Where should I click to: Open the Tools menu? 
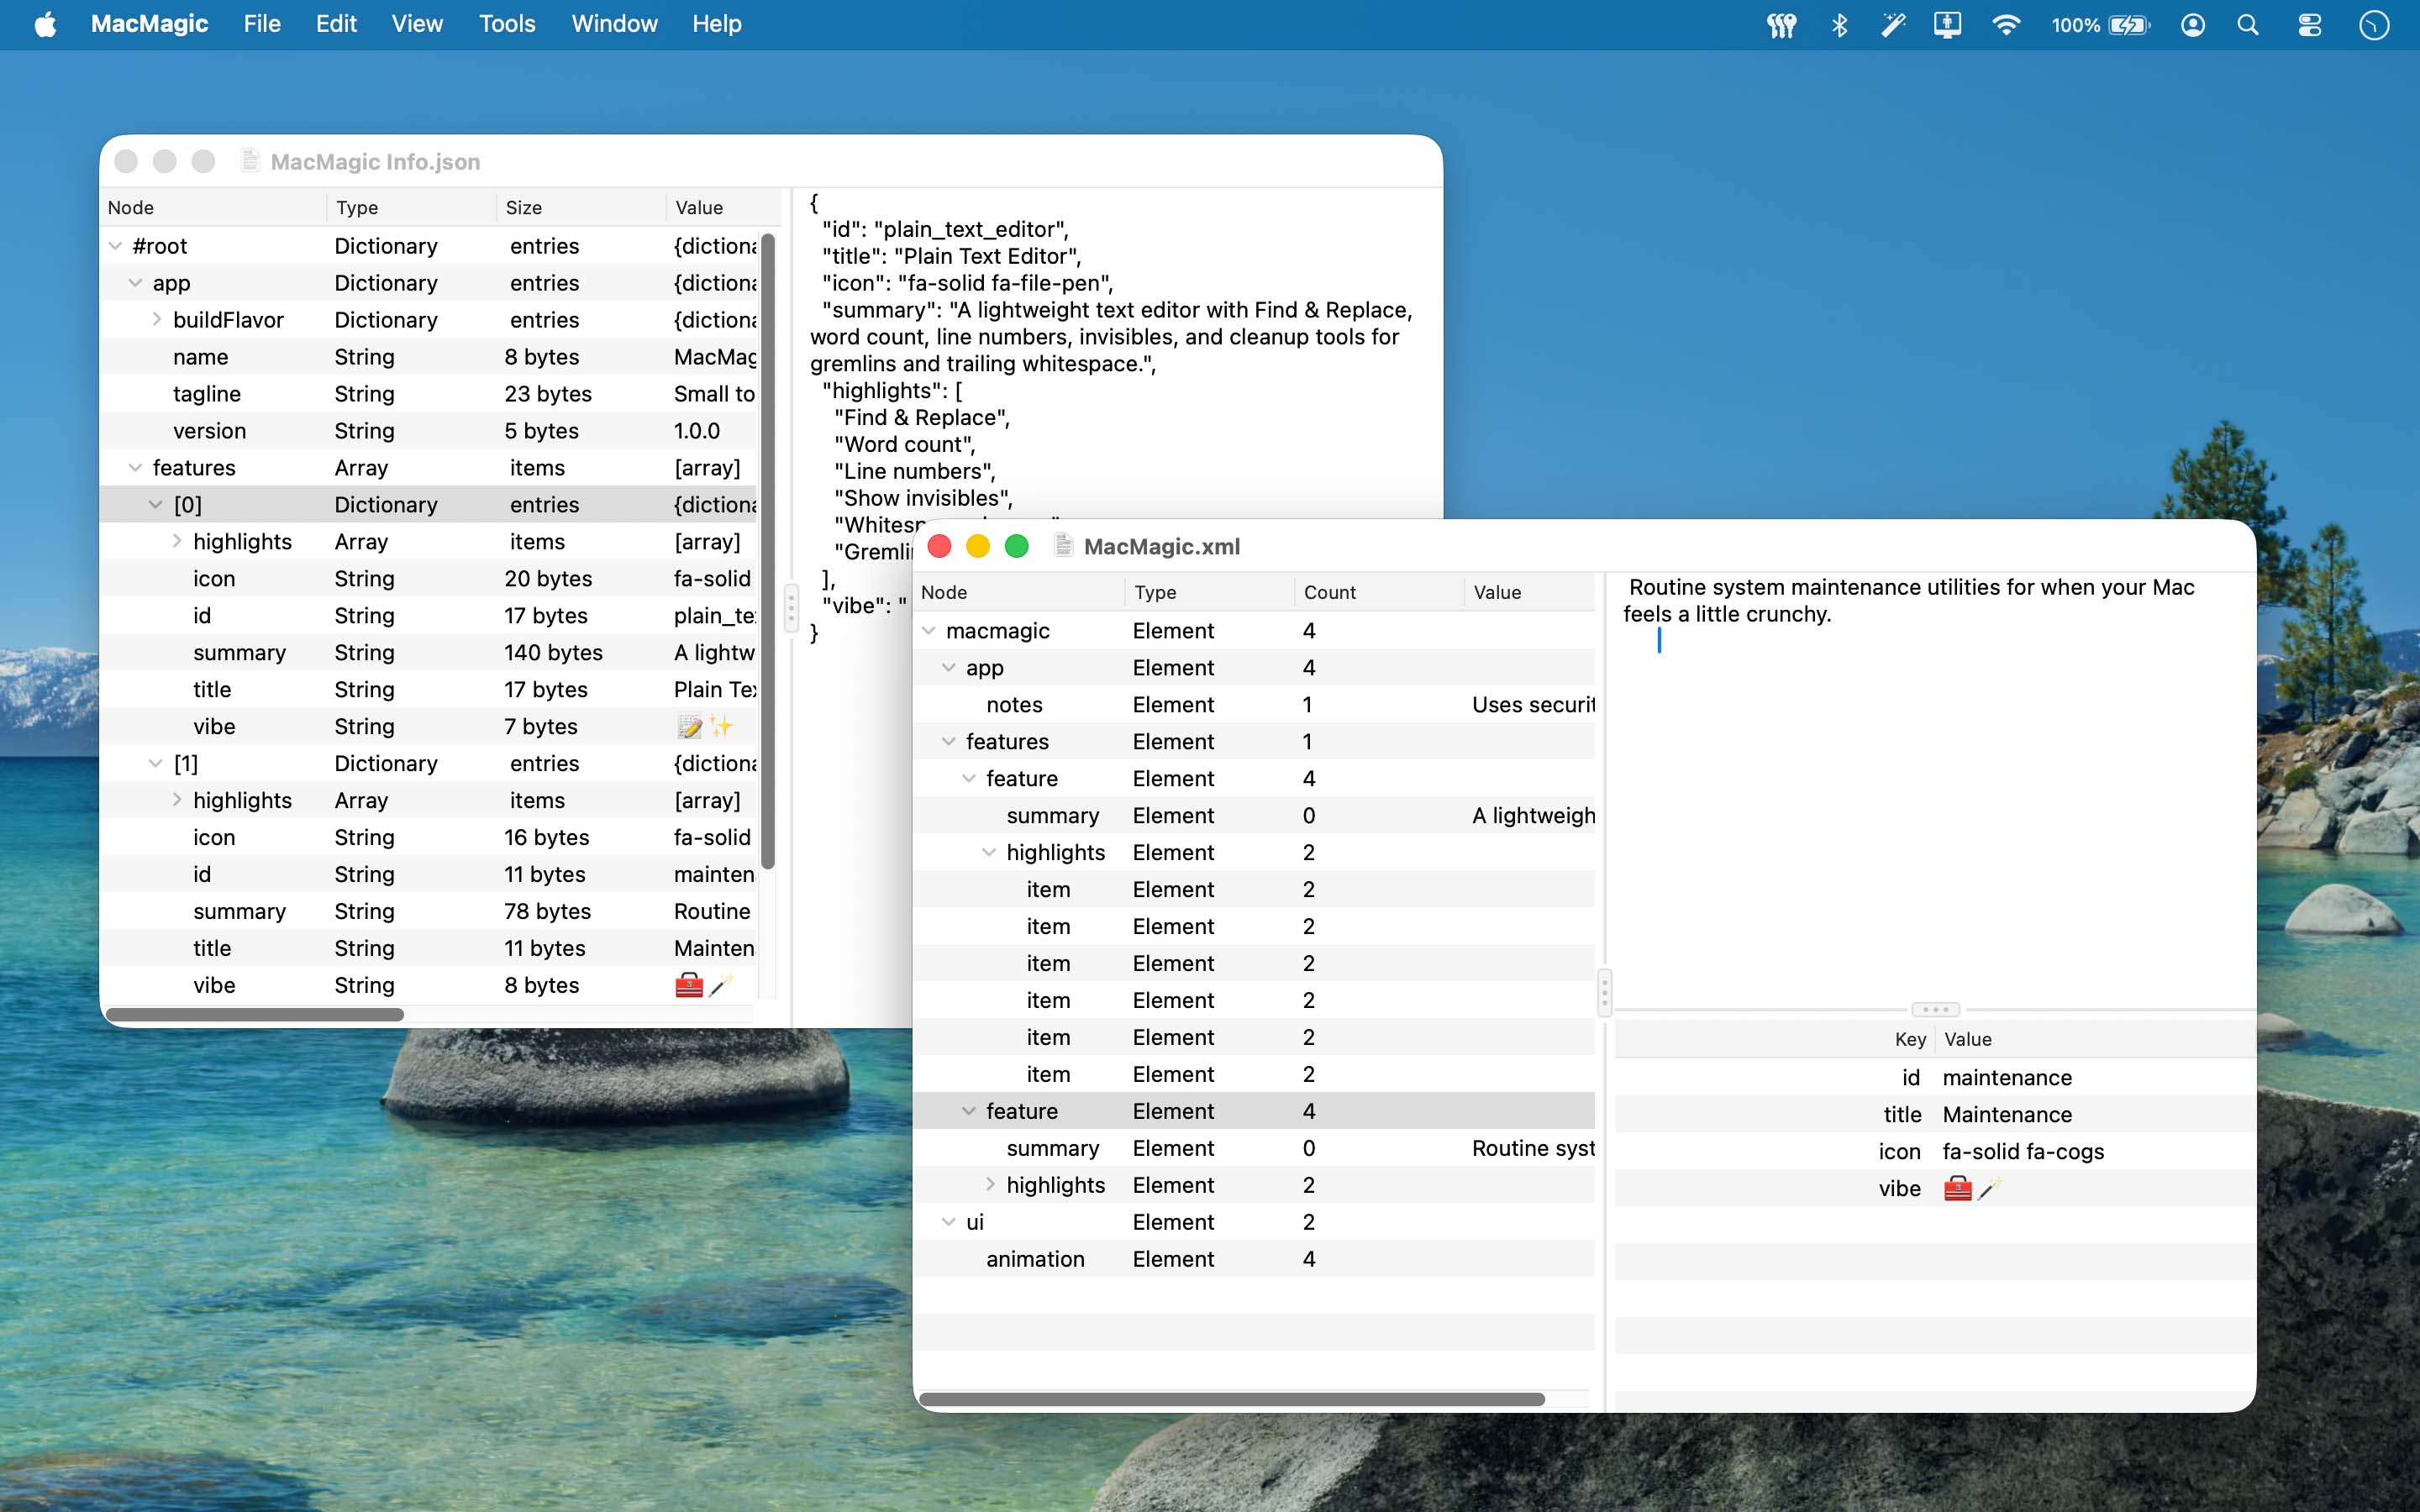[x=506, y=24]
